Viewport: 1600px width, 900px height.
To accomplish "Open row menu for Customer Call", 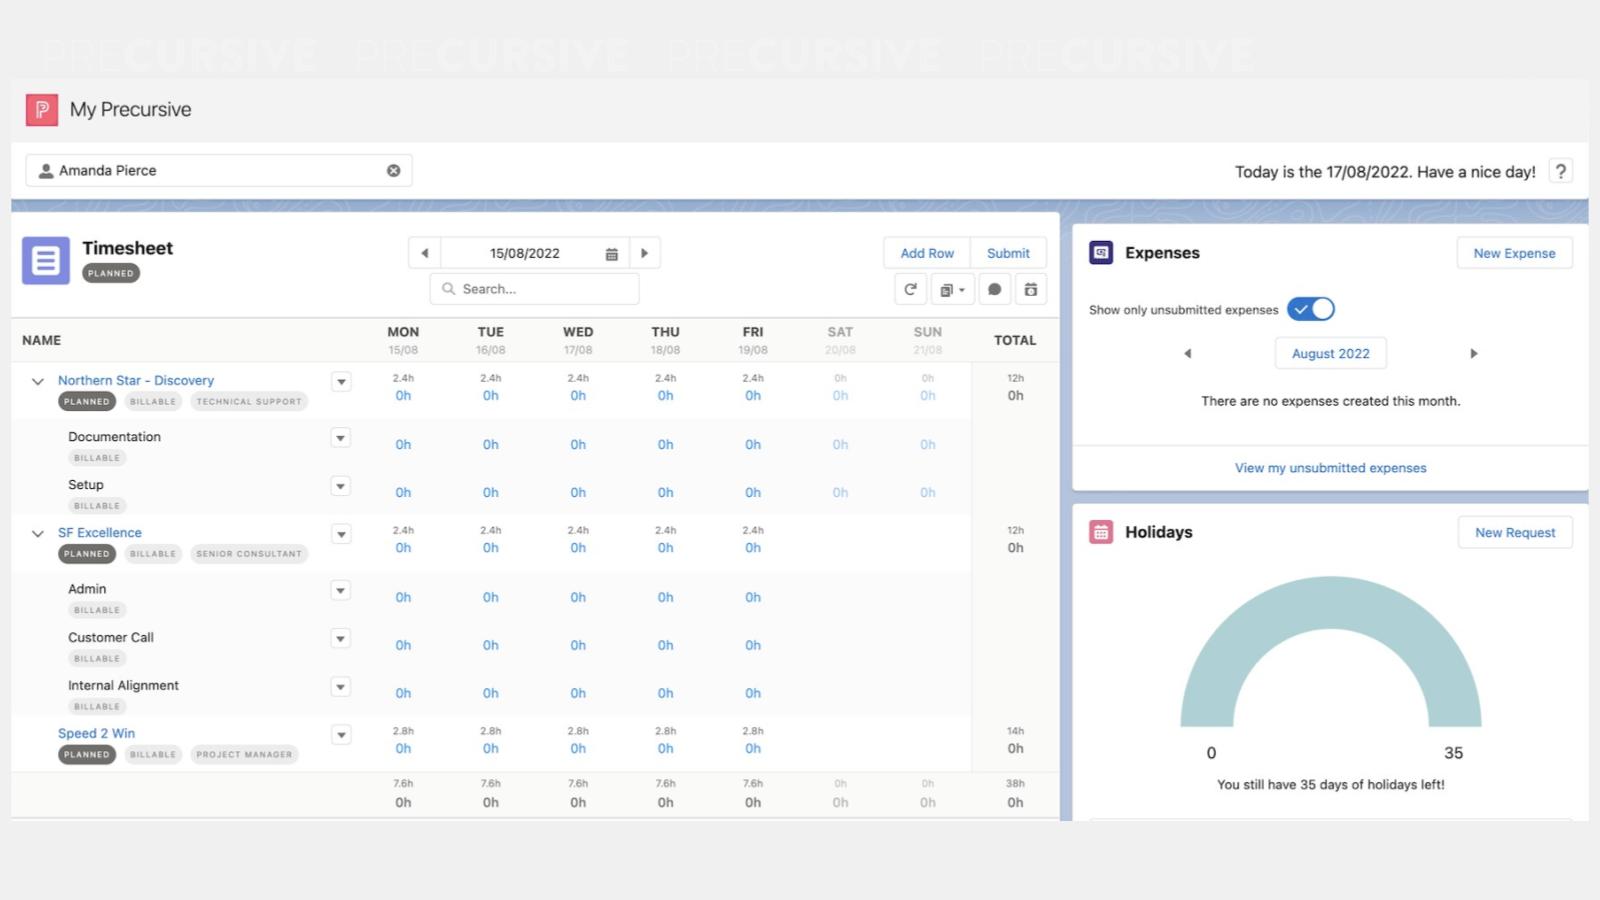I will point(341,639).
